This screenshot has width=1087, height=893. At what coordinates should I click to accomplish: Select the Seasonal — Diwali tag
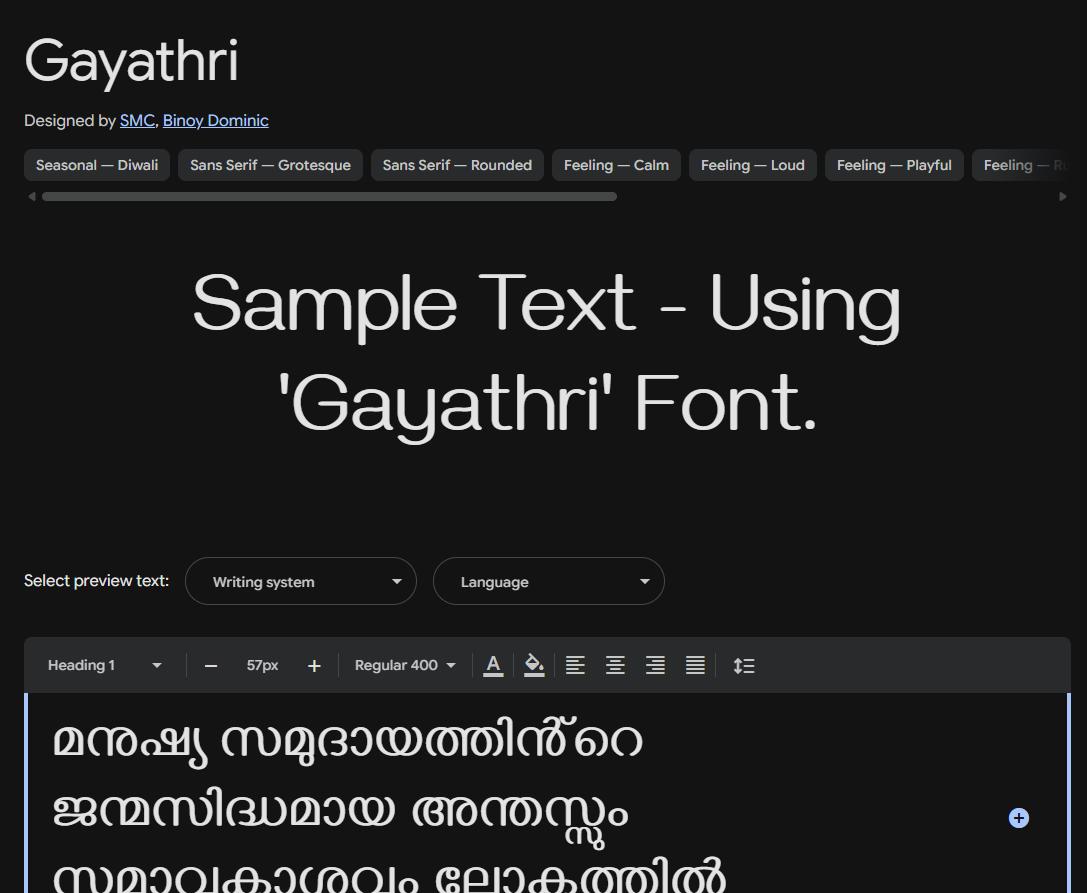97,165
